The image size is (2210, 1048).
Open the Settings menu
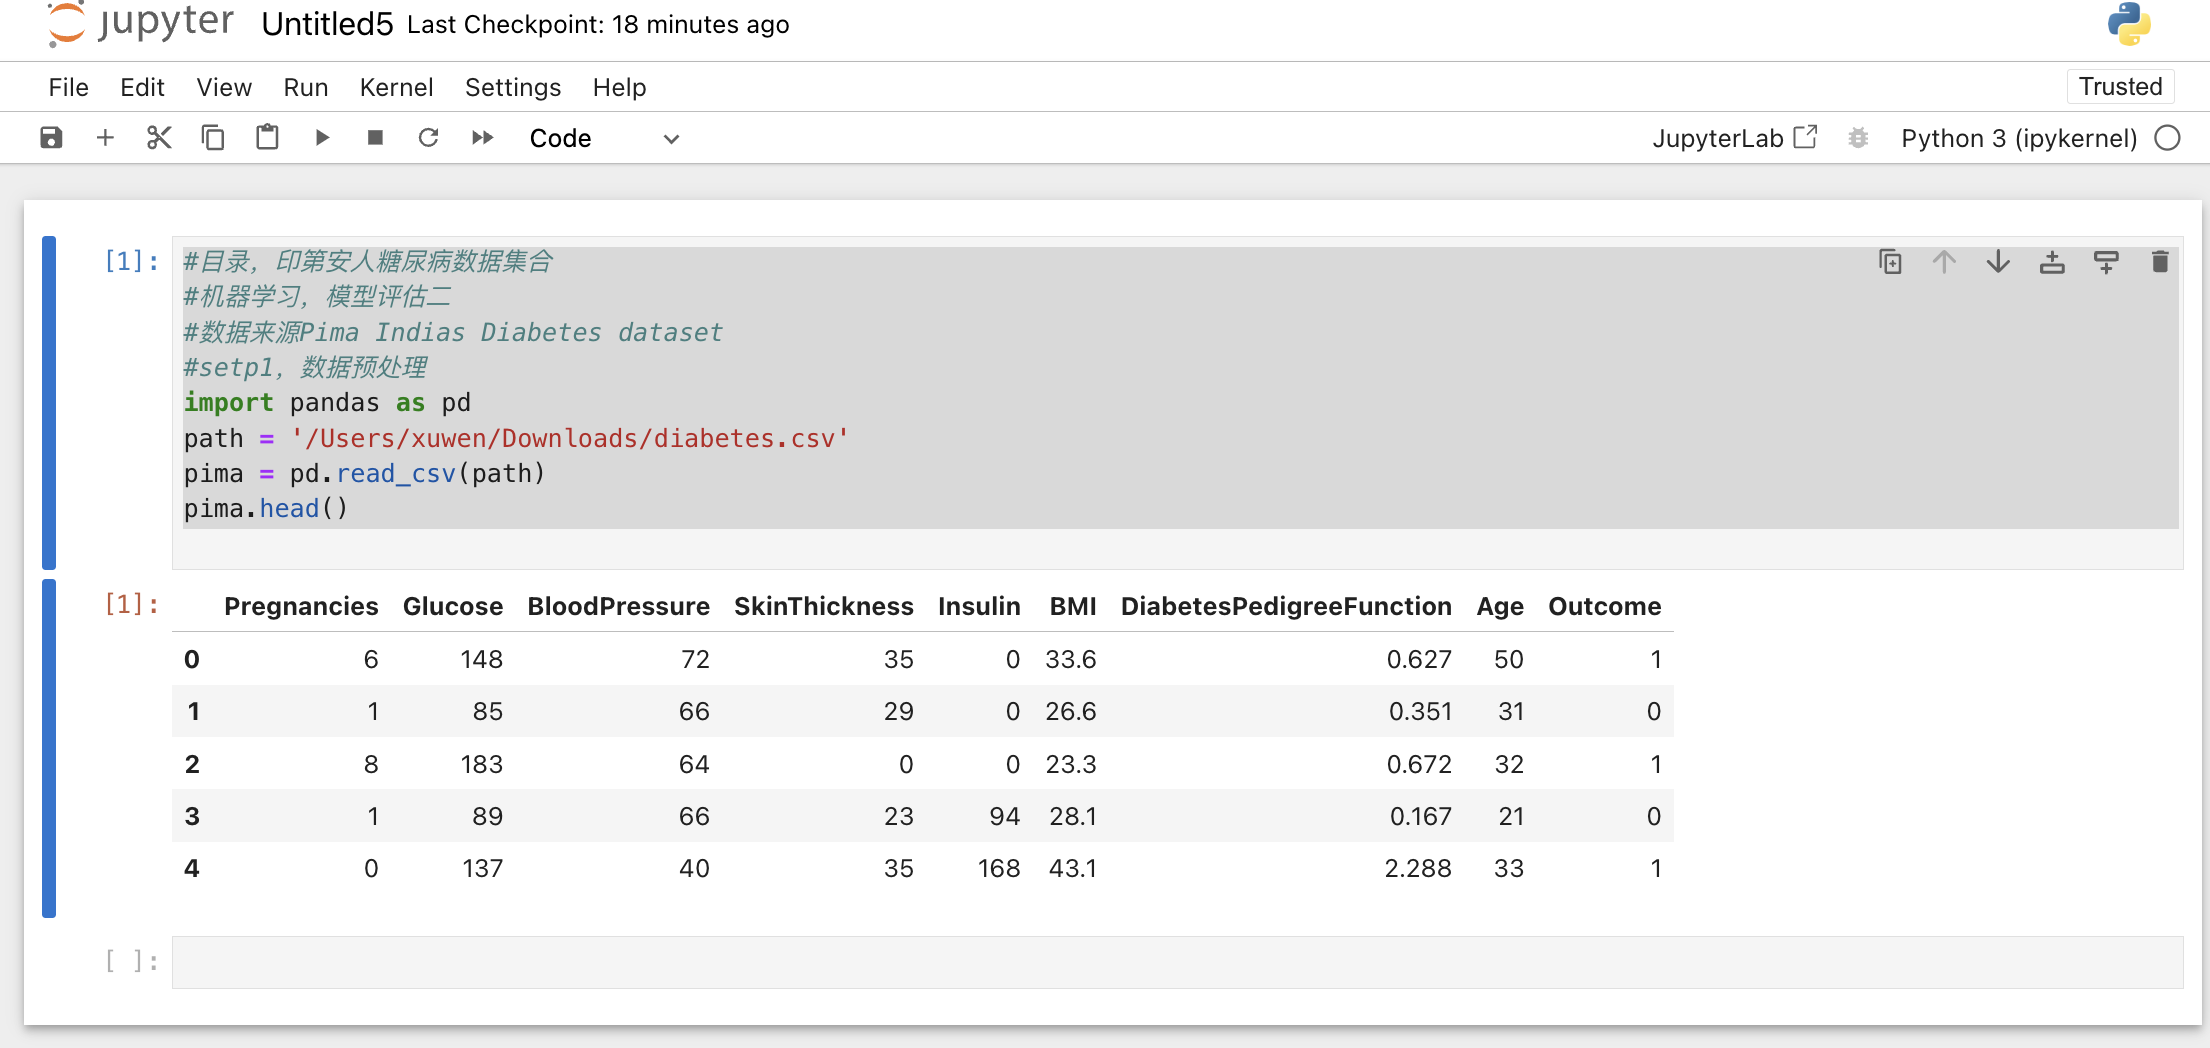[x=512, y=88]
